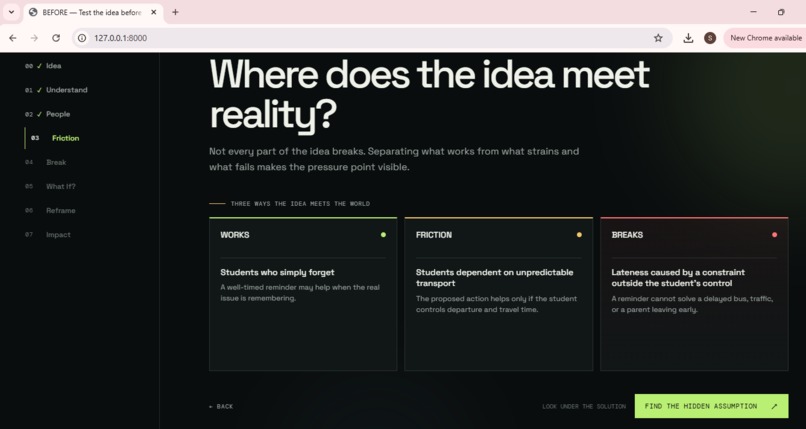Reload the current page

pos(56,38)
